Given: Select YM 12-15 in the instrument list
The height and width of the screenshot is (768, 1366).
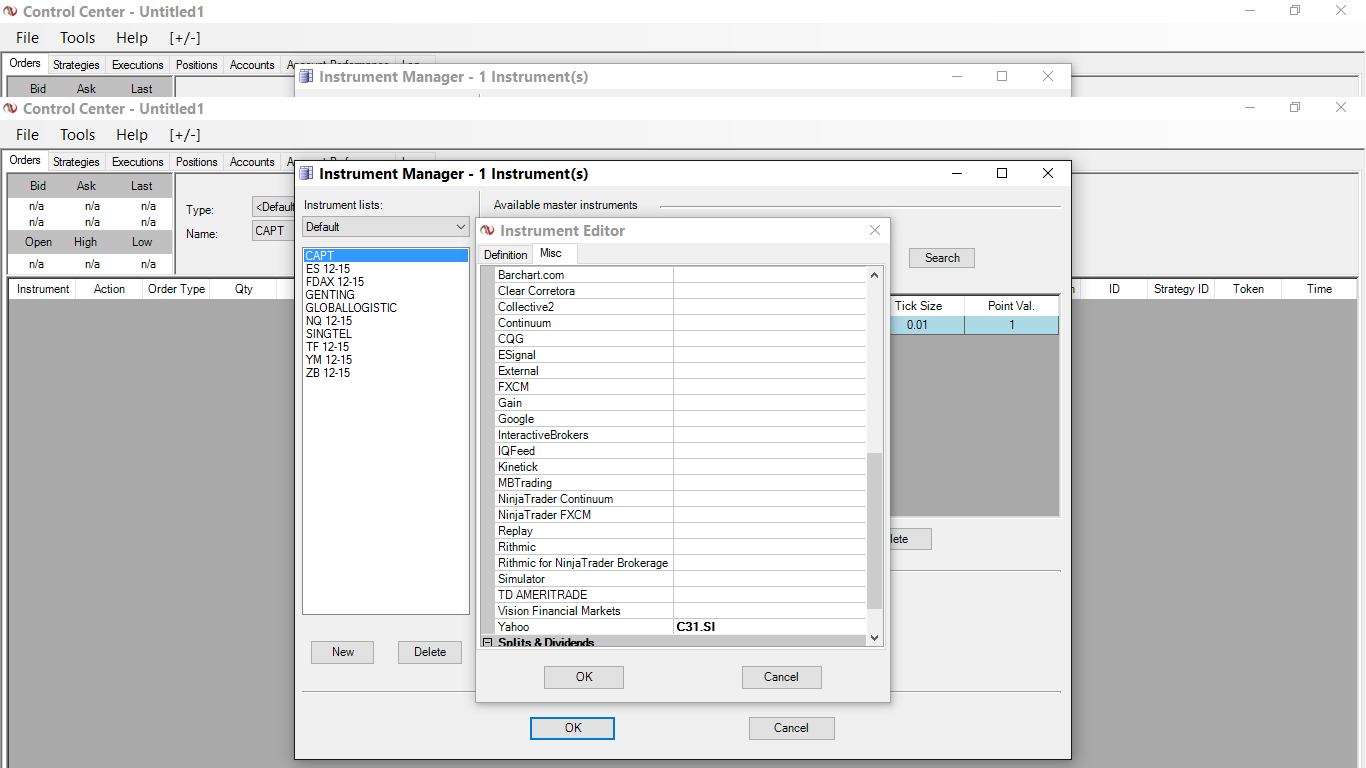Looking at the screenshot, I should tap(329, 360).
